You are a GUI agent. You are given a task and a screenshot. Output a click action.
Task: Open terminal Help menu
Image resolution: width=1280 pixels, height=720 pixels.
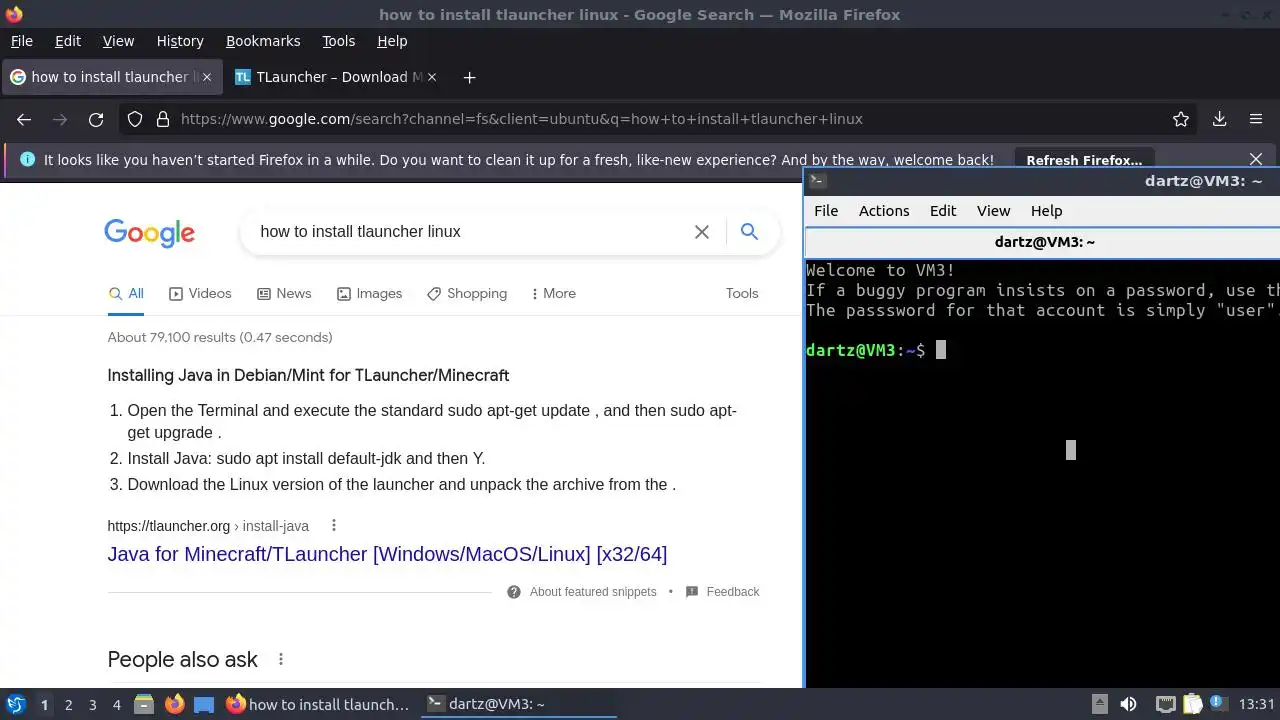click(1046, 211)
